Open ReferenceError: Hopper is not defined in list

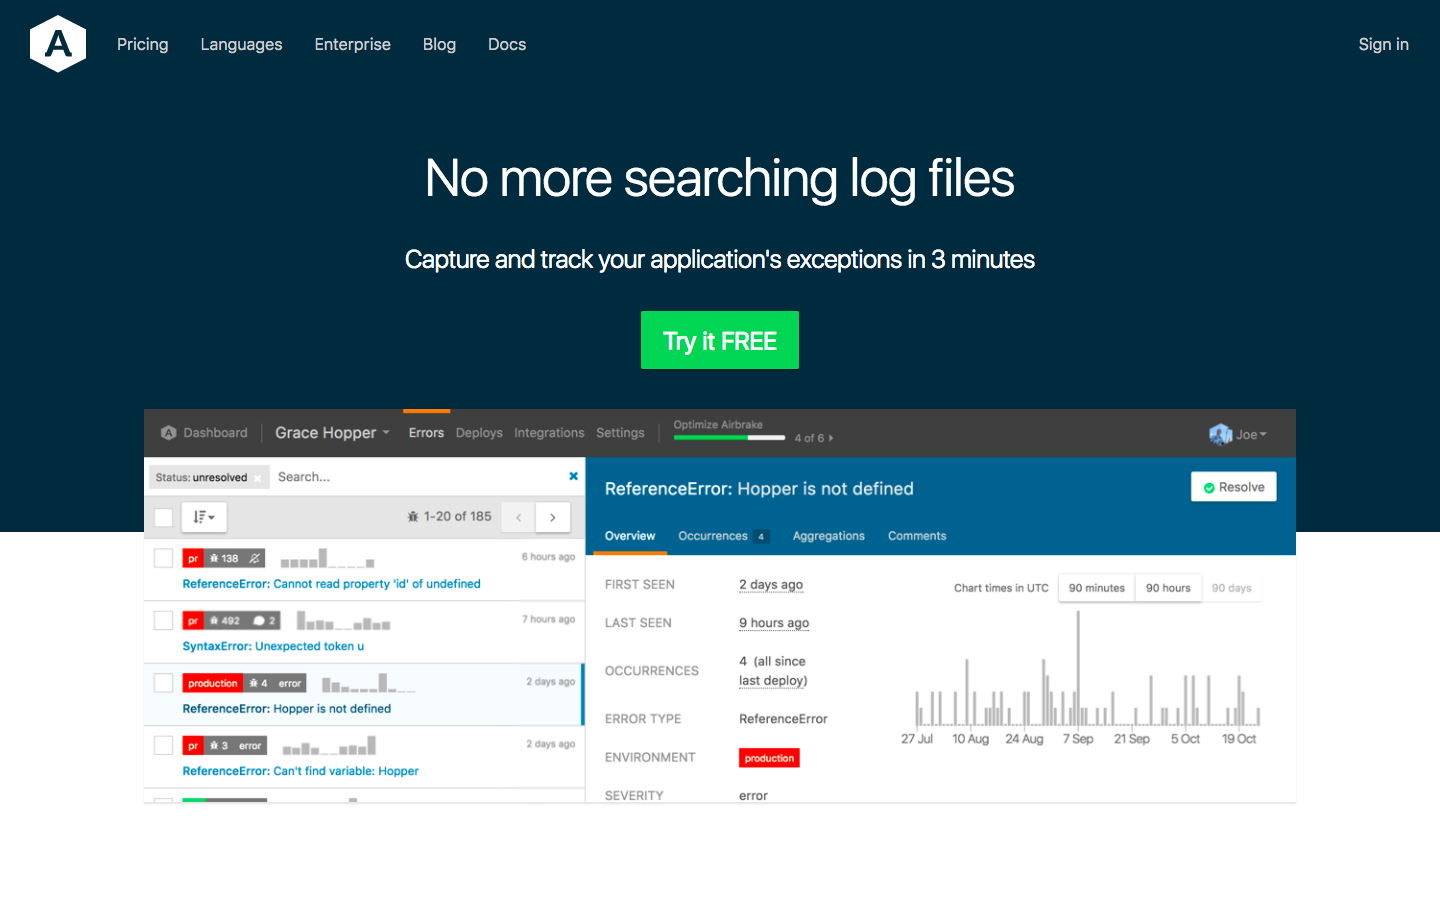point(287,709)
